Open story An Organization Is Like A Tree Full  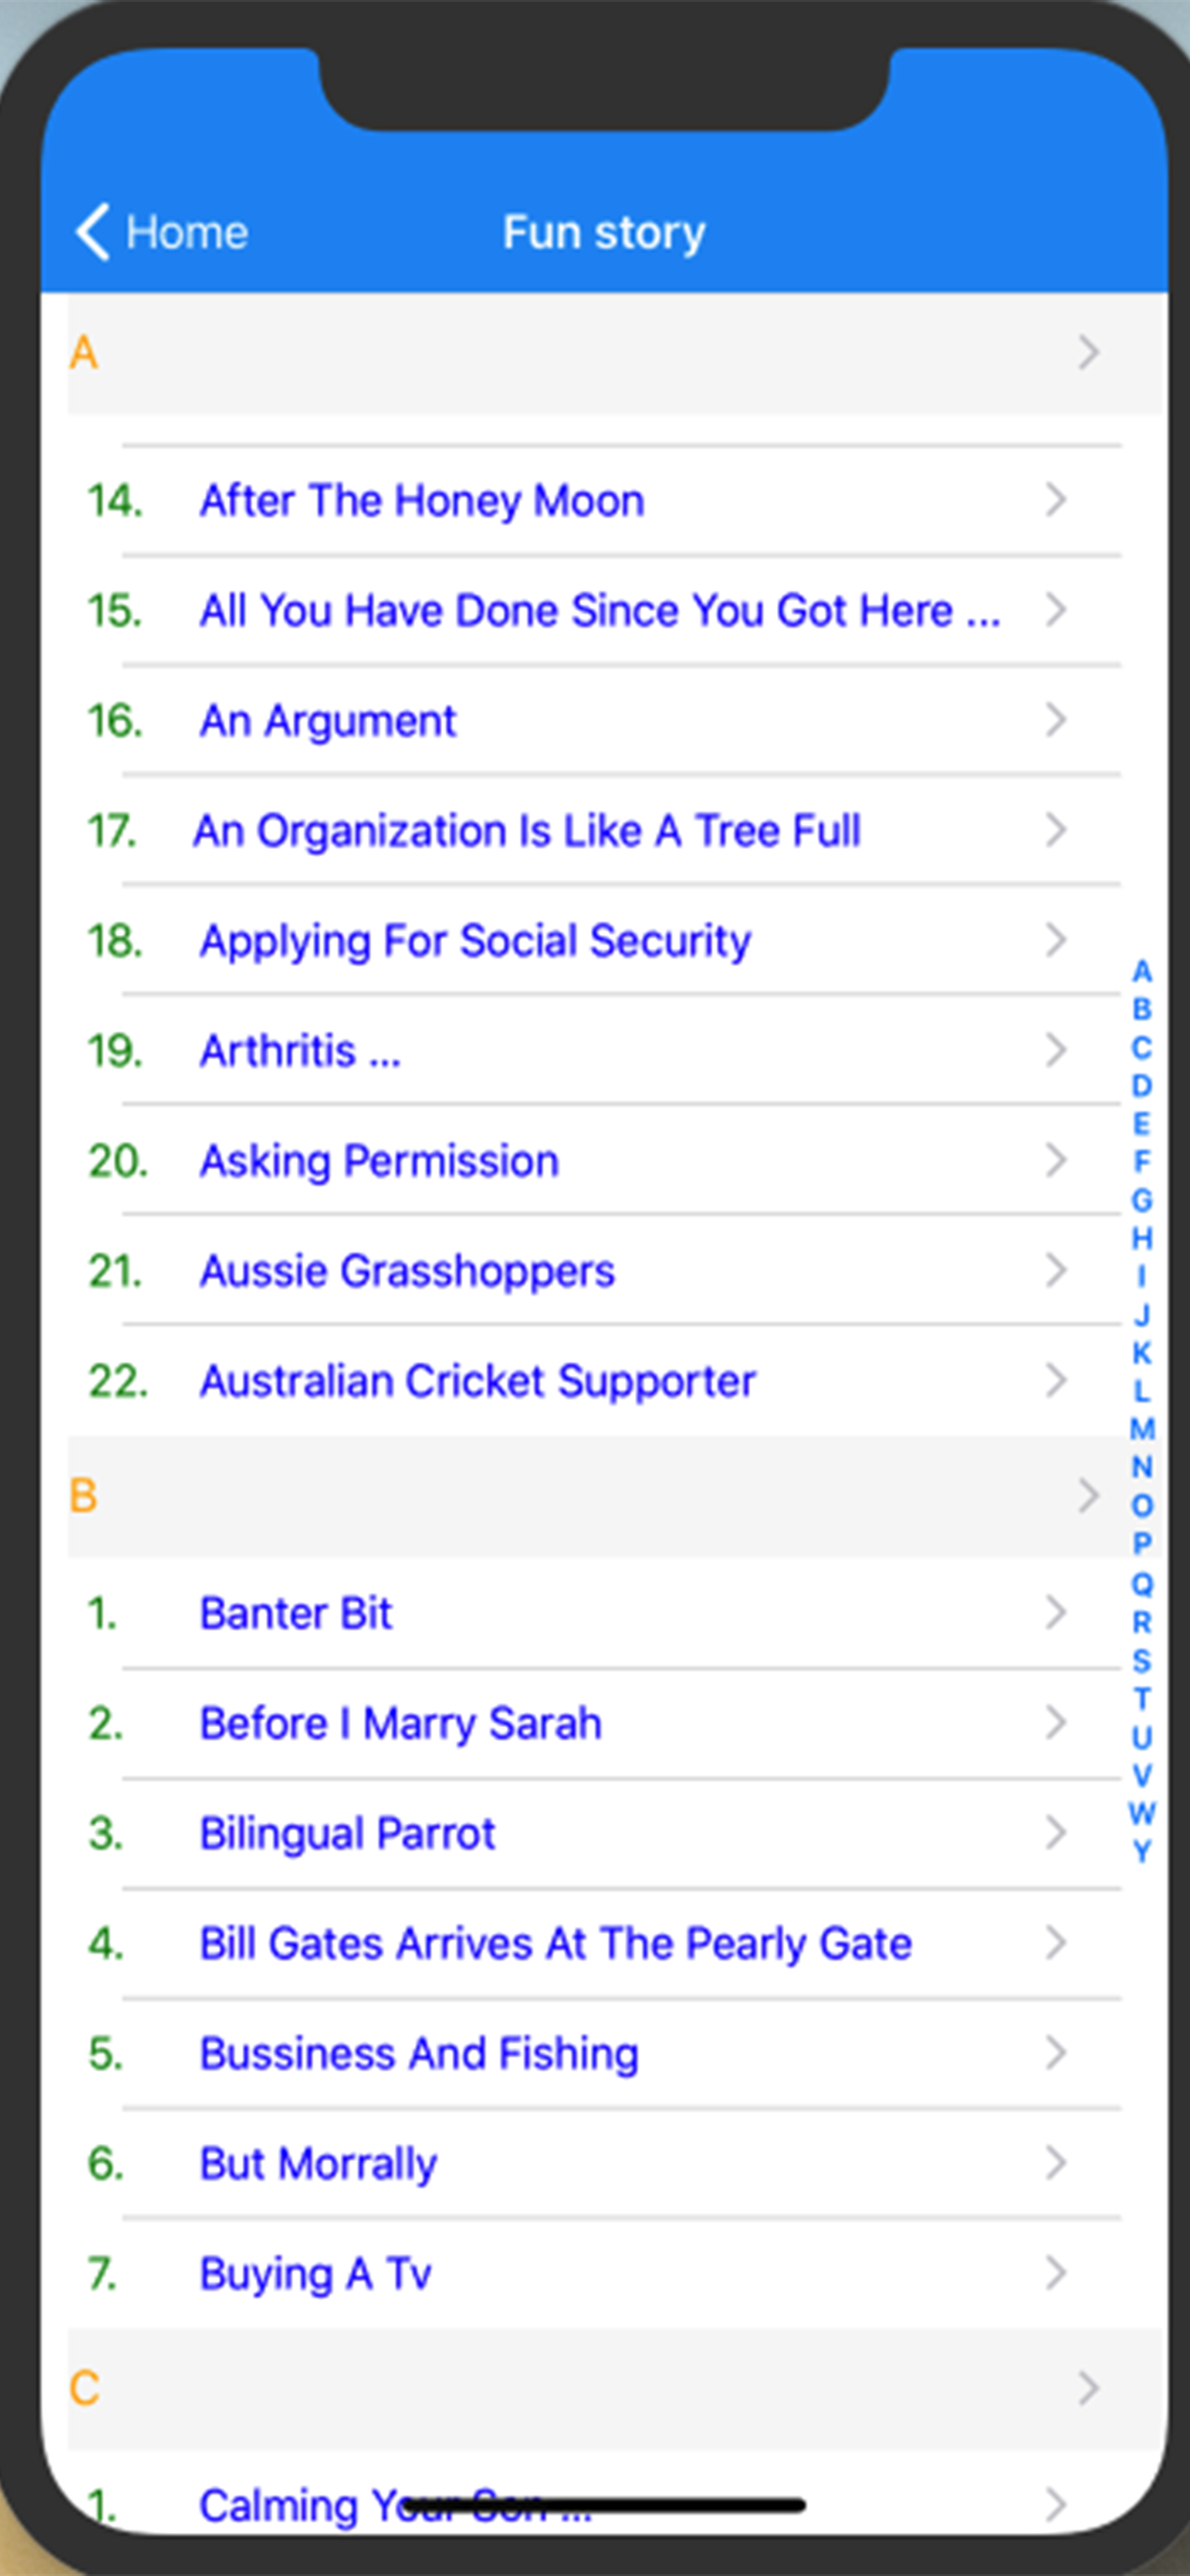point(594,830)
